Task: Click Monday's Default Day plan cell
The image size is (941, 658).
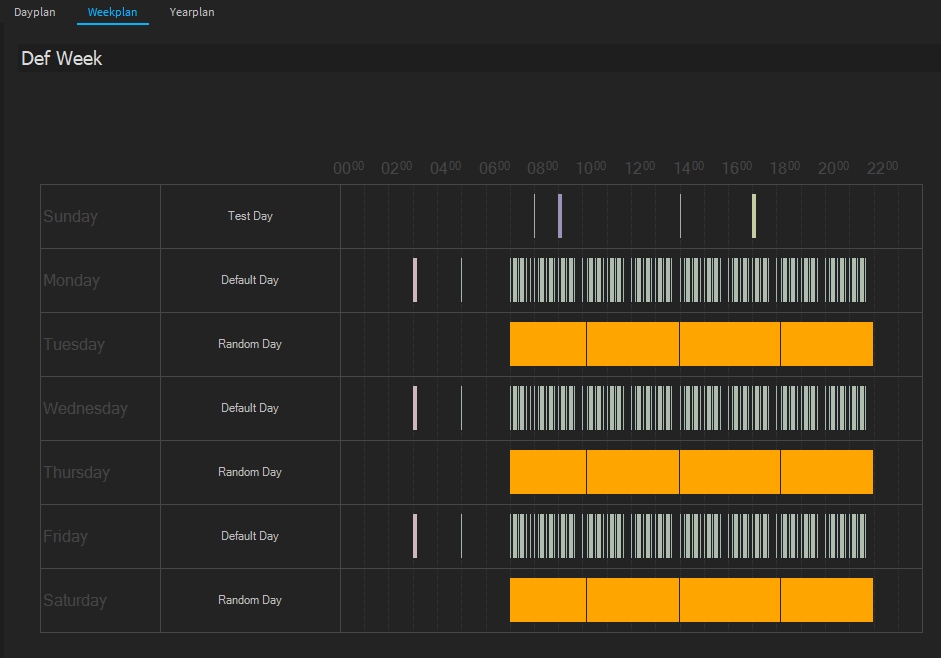Action: pyautogui.click(x=250, y=280)
